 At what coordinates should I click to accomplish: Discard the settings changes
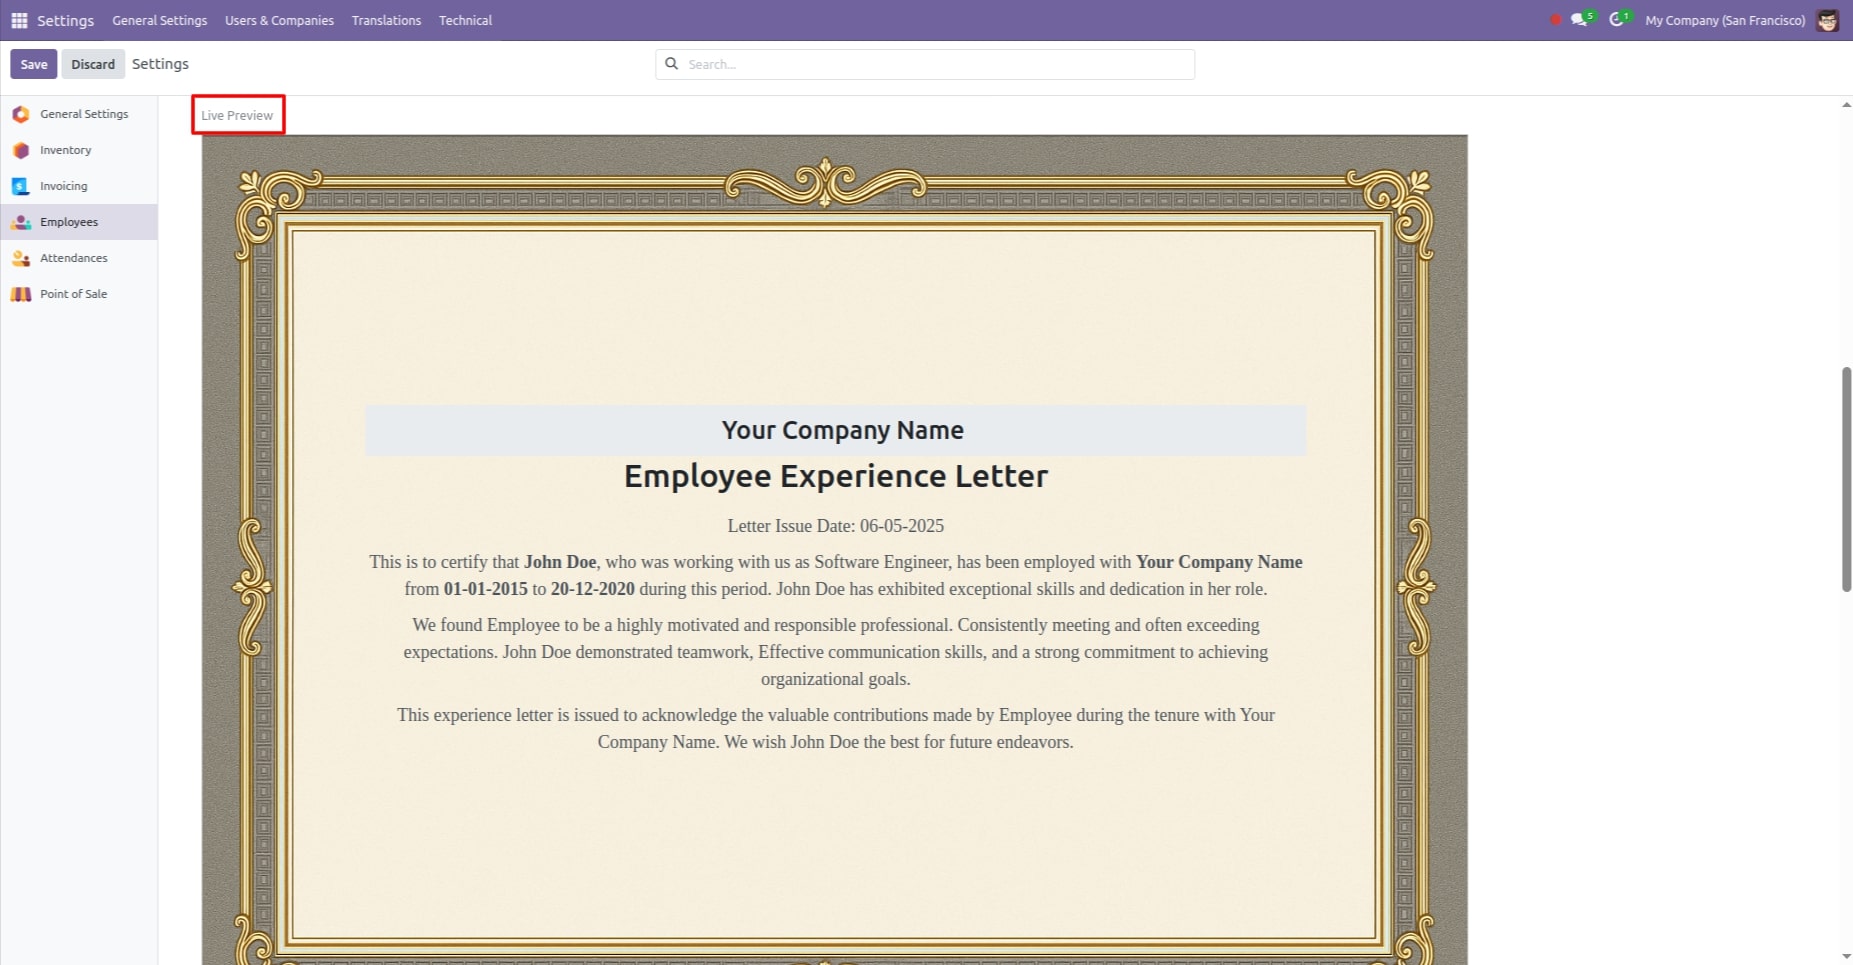click(x=92, y=63)
